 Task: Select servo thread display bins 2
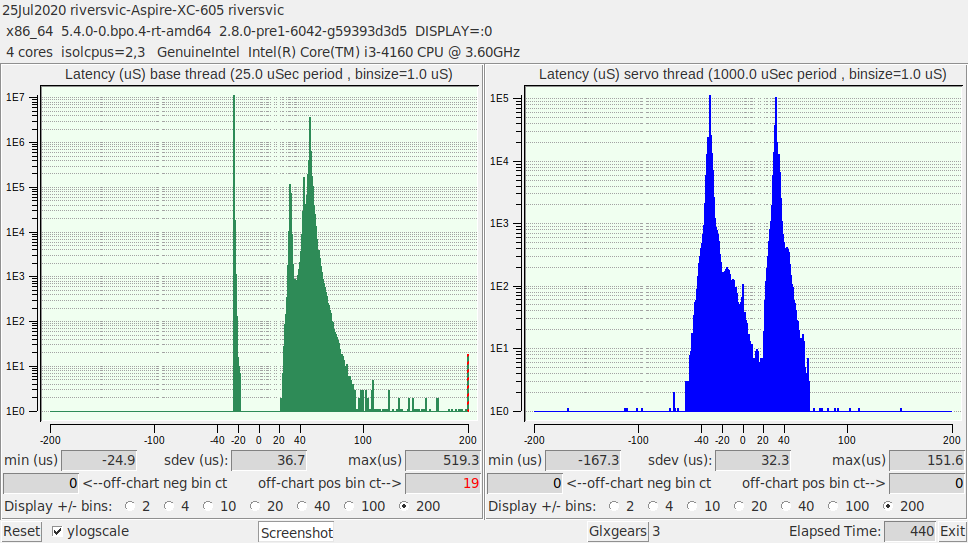(x=614, y=506)
